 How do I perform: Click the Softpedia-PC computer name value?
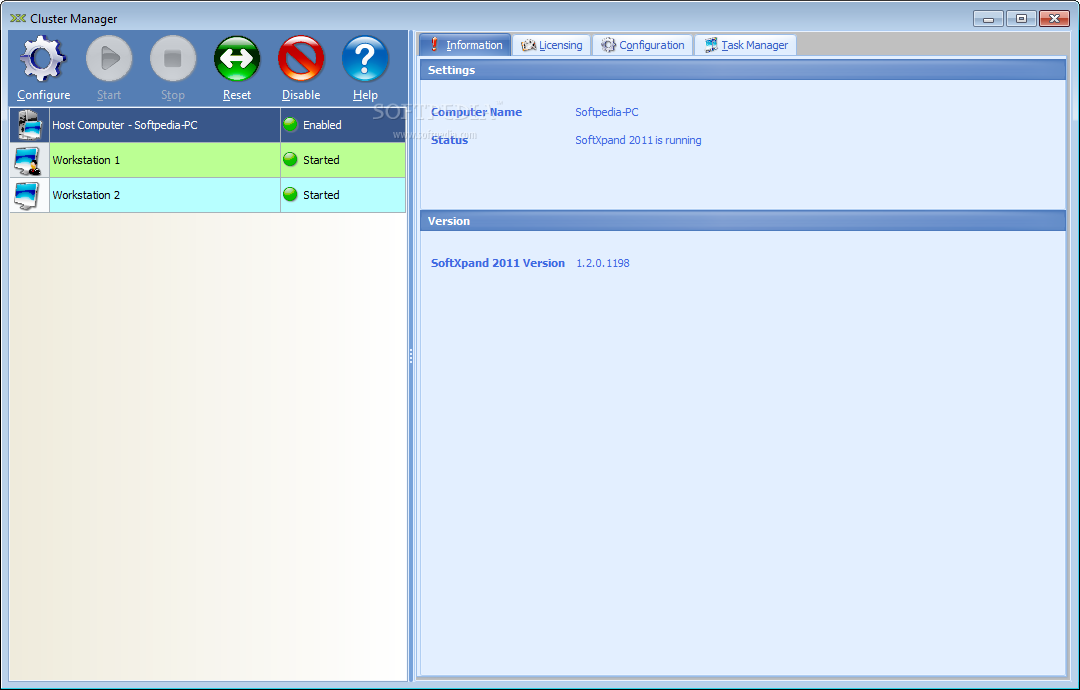607,112
